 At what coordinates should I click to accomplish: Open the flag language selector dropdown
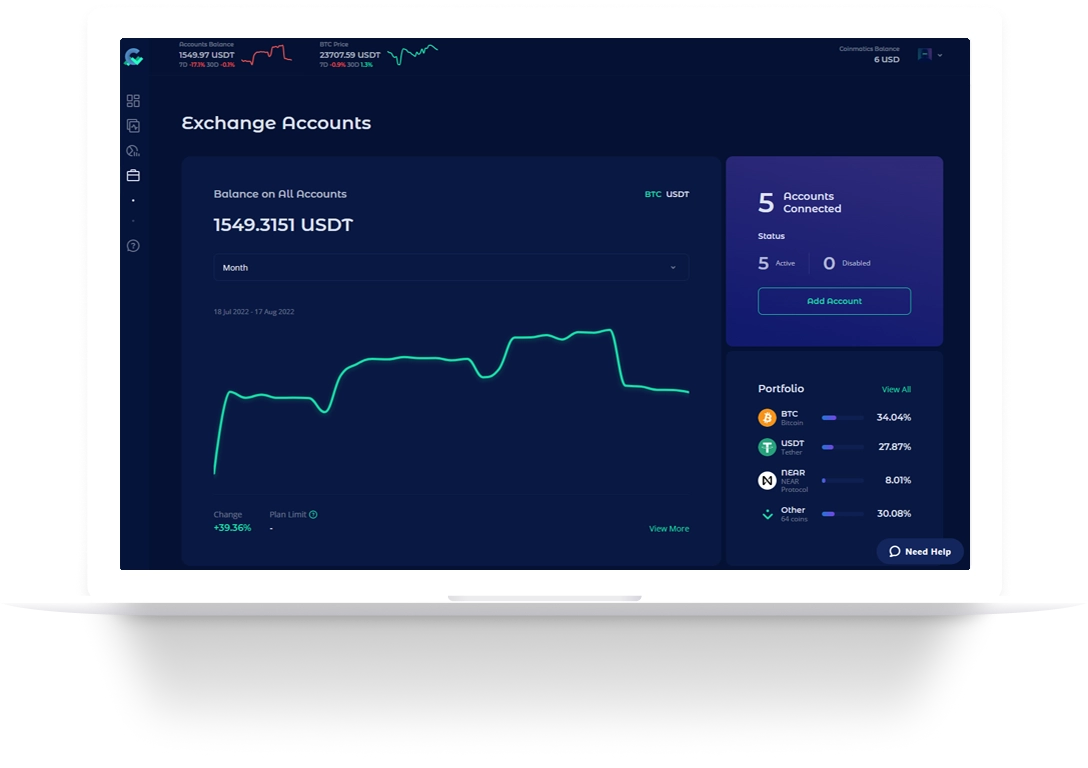click(925, 55)
